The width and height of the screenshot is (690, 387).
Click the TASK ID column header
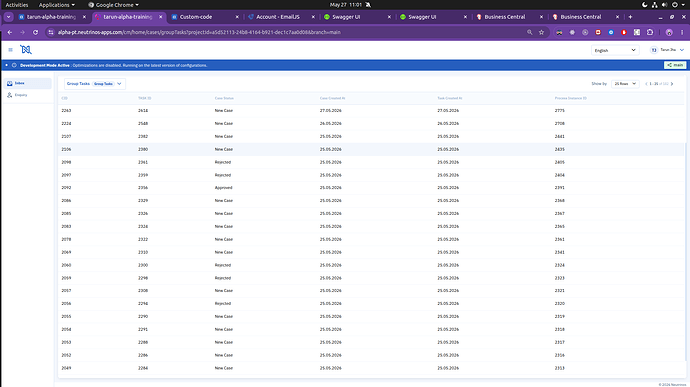[x=144, y=98]
